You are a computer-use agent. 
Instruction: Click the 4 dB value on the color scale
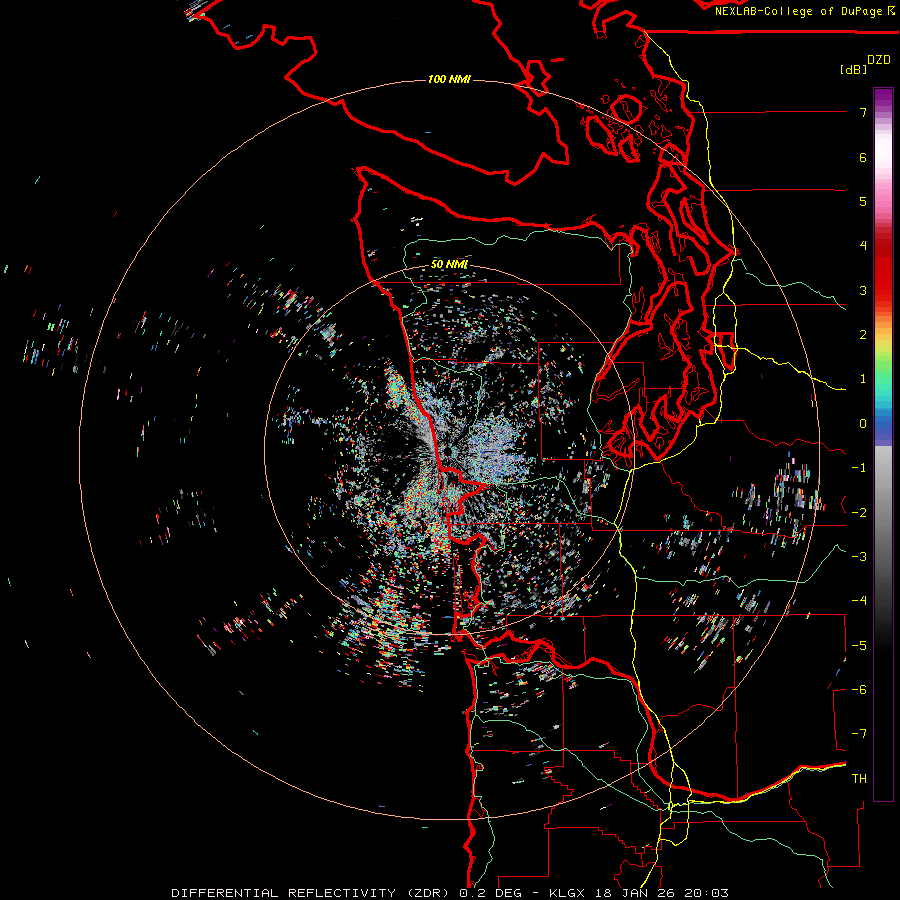[x=863, y=246]
